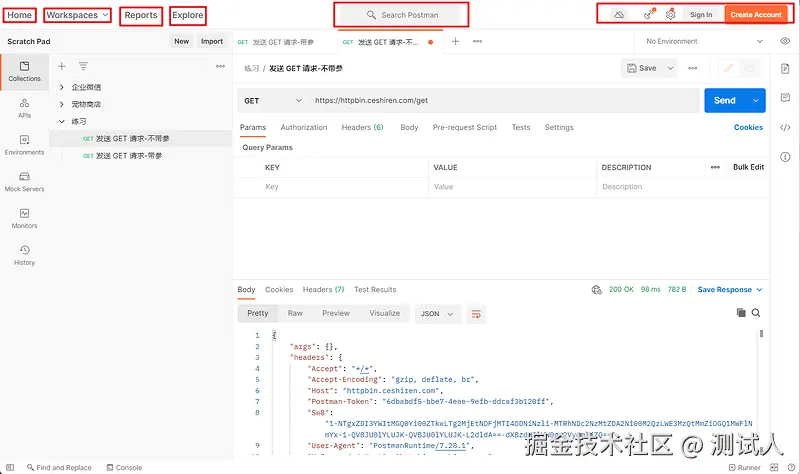The image size is (800, 474).
Task: Click the blue Send button
Action: click(x=725, y=101)
